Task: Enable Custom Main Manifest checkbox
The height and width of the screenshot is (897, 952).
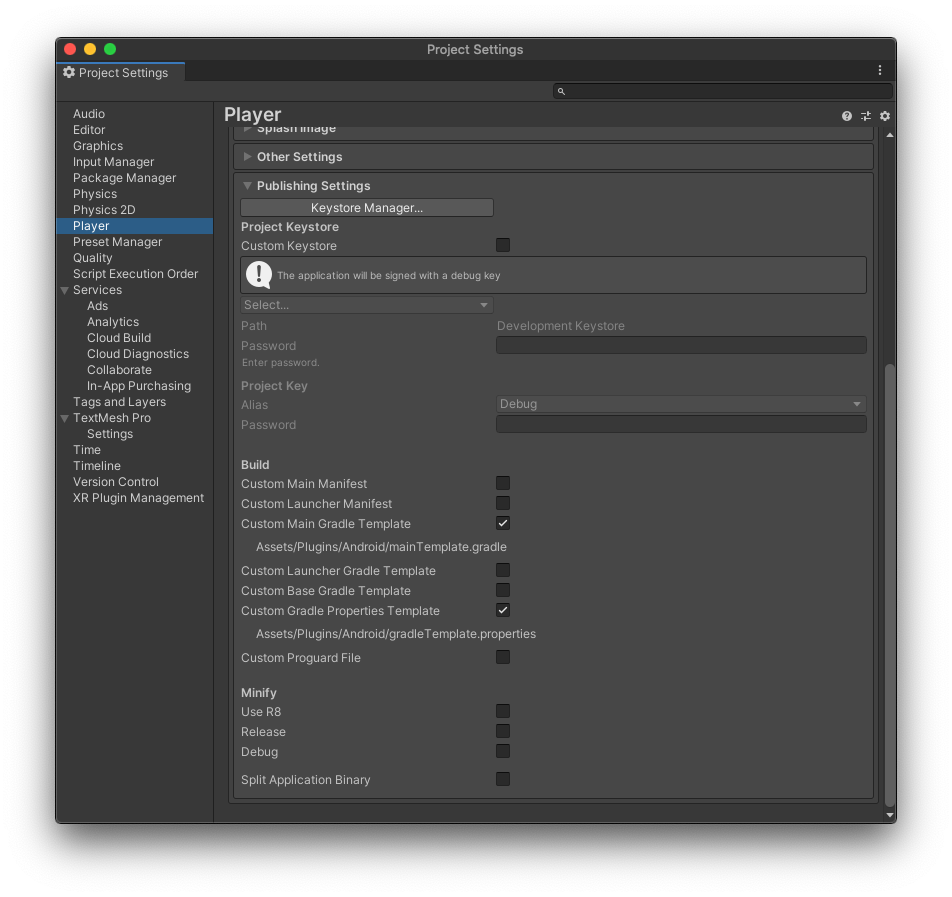Action: [503, 483]
